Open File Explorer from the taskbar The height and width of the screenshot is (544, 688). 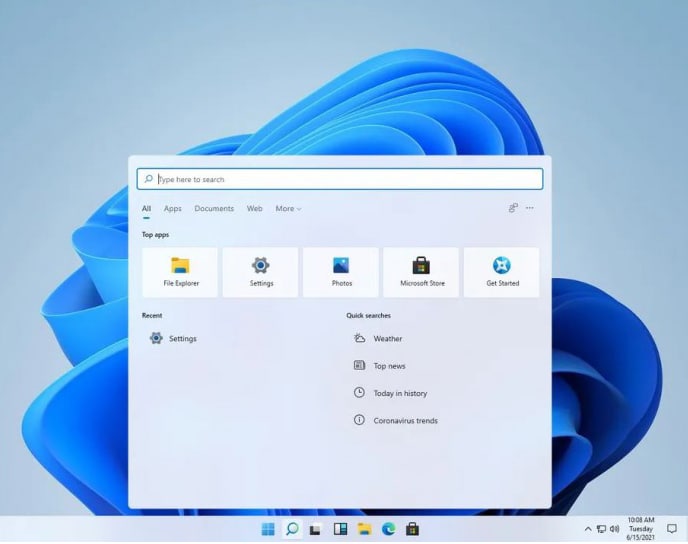click(x=364, y=530)
